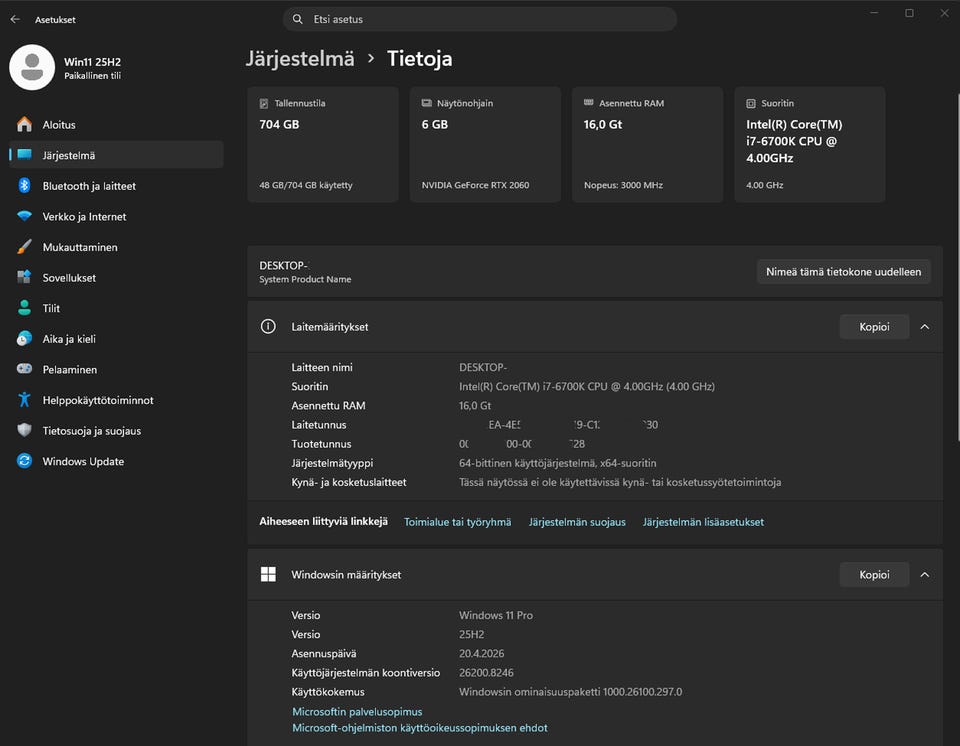
Task: Click Järjestelmä in the breadcrumb path
Action: point(300,58)
